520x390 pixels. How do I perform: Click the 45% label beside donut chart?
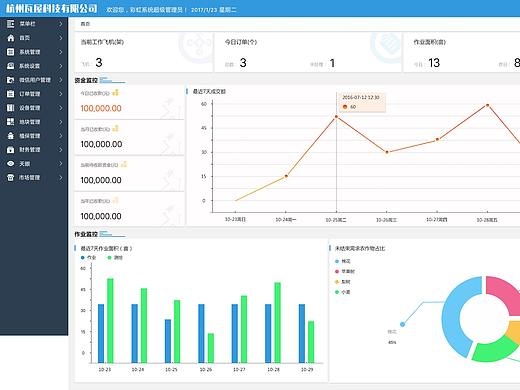[392, 342]
